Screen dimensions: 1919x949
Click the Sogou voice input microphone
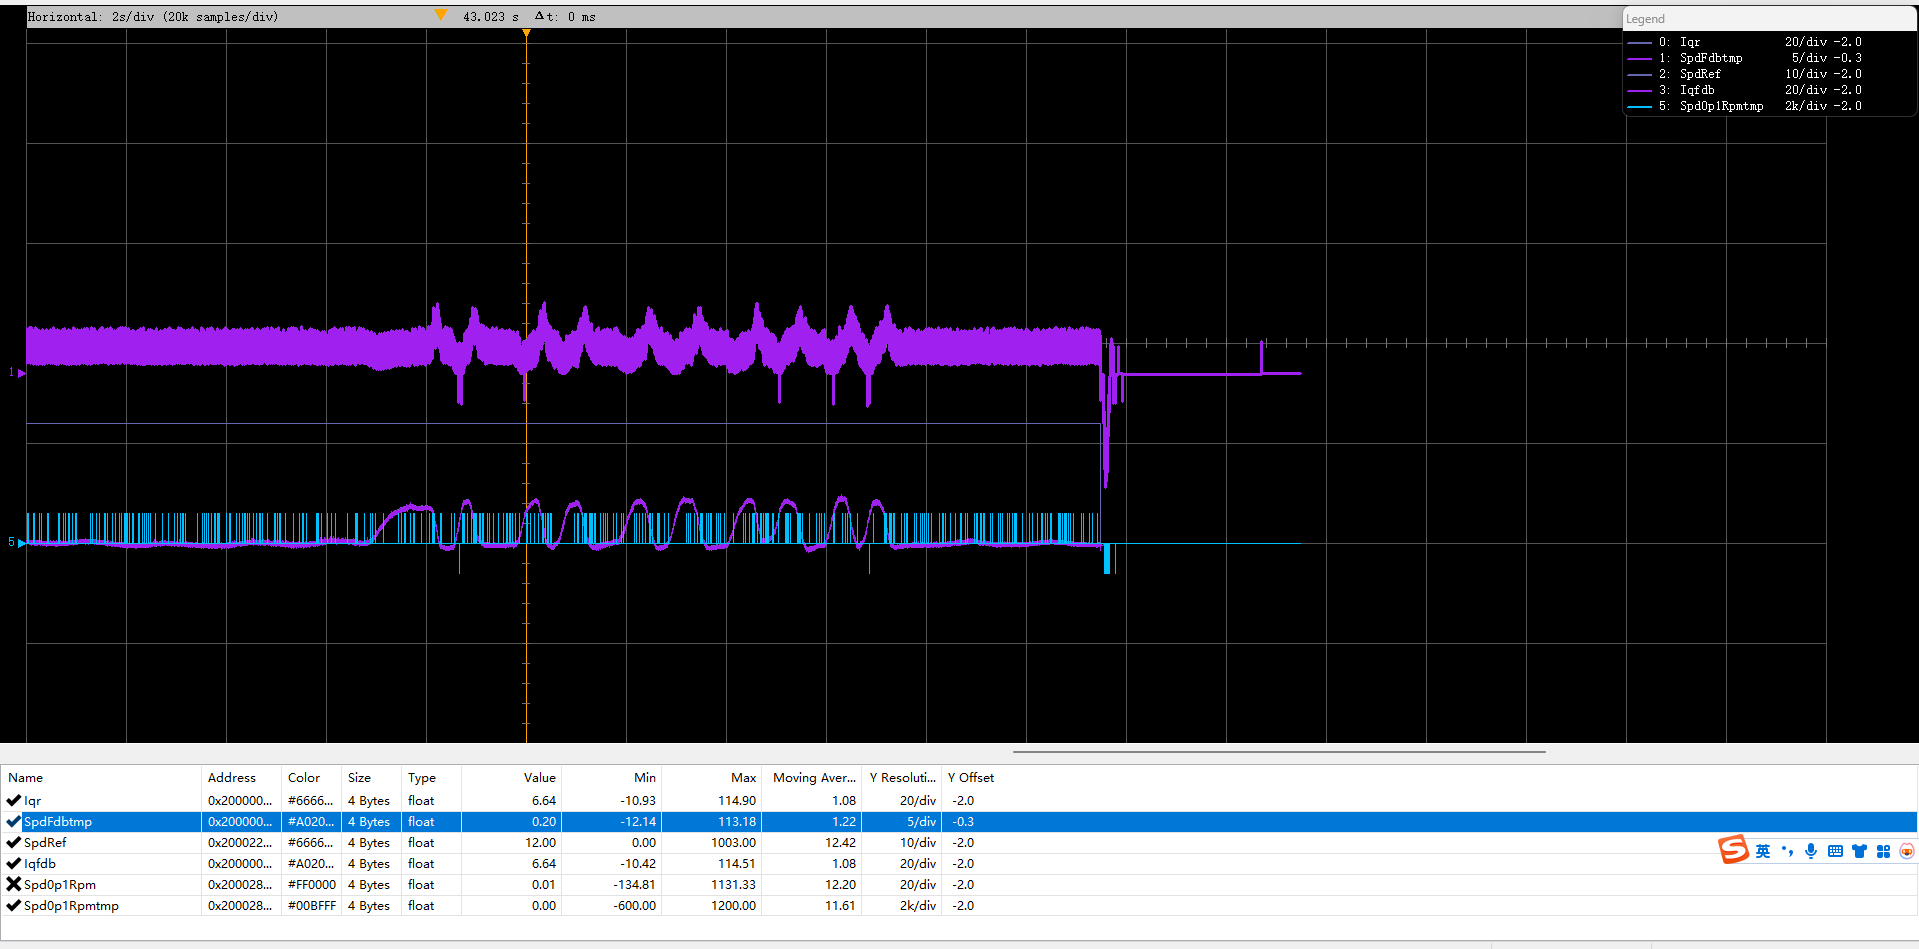click(1811, 851)
